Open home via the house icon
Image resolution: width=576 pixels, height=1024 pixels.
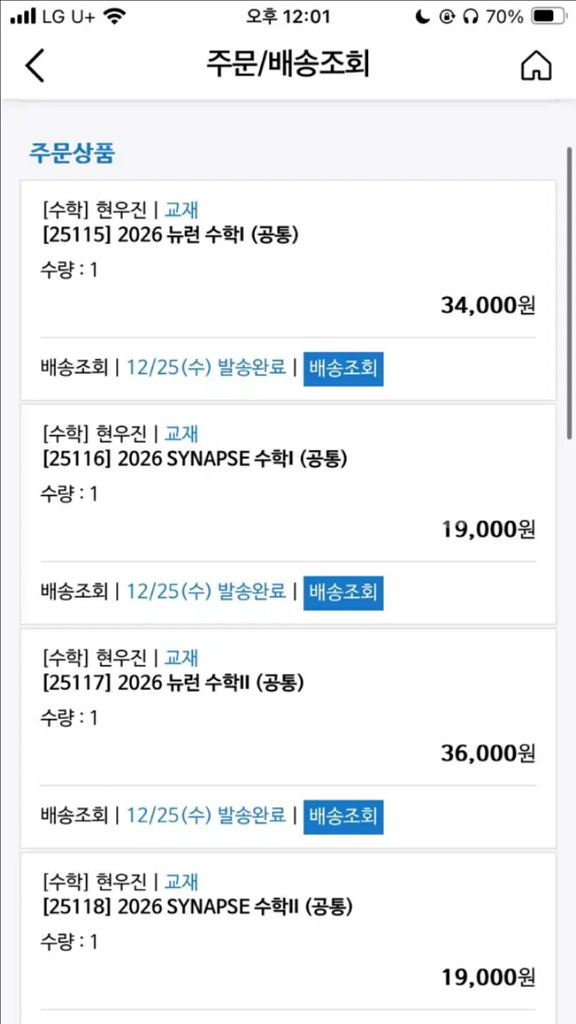536,64
